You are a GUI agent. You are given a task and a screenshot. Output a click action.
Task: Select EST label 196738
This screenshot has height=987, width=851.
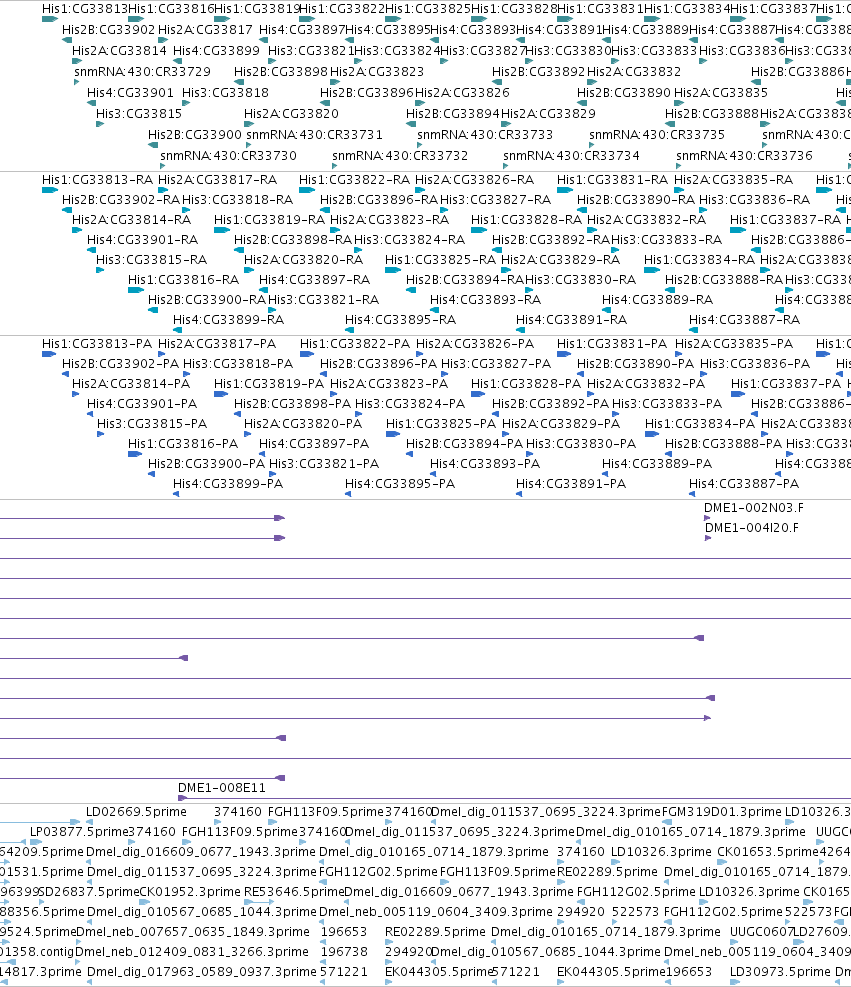pyautogui.click(x=344, y=951)
